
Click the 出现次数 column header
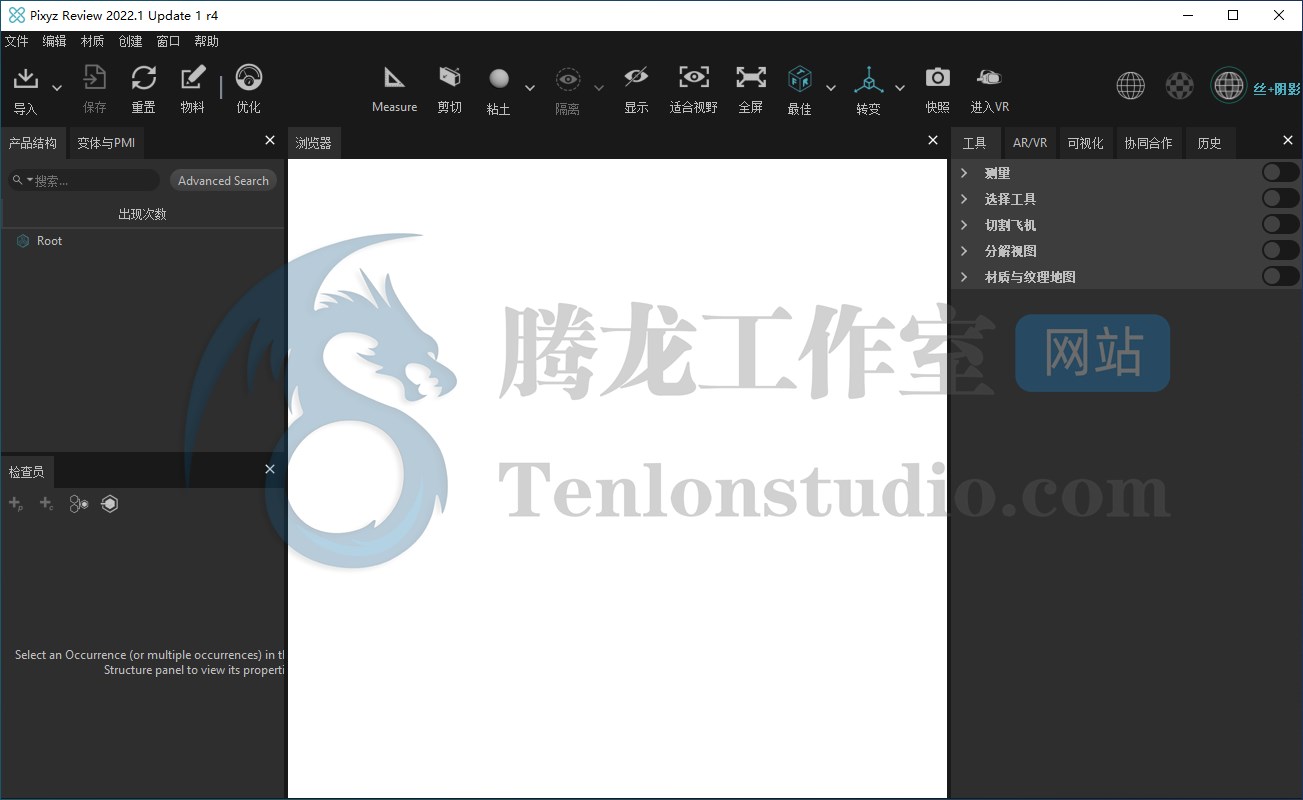click(142, 214)
